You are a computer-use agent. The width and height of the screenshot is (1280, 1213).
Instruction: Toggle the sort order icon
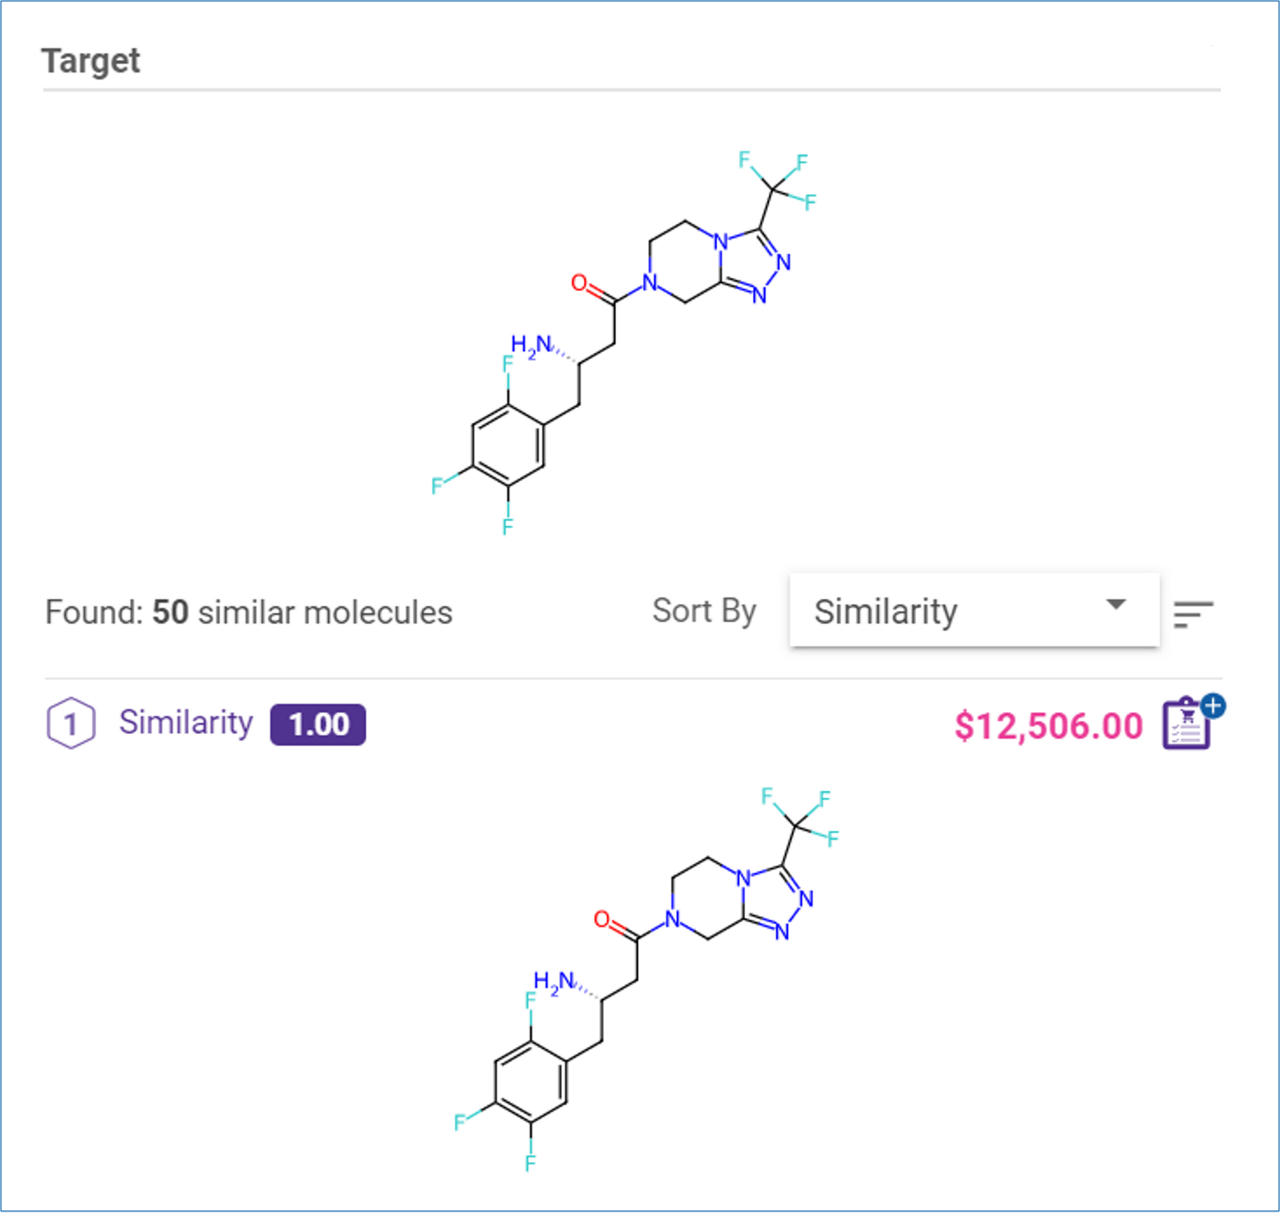[1193, 613]
